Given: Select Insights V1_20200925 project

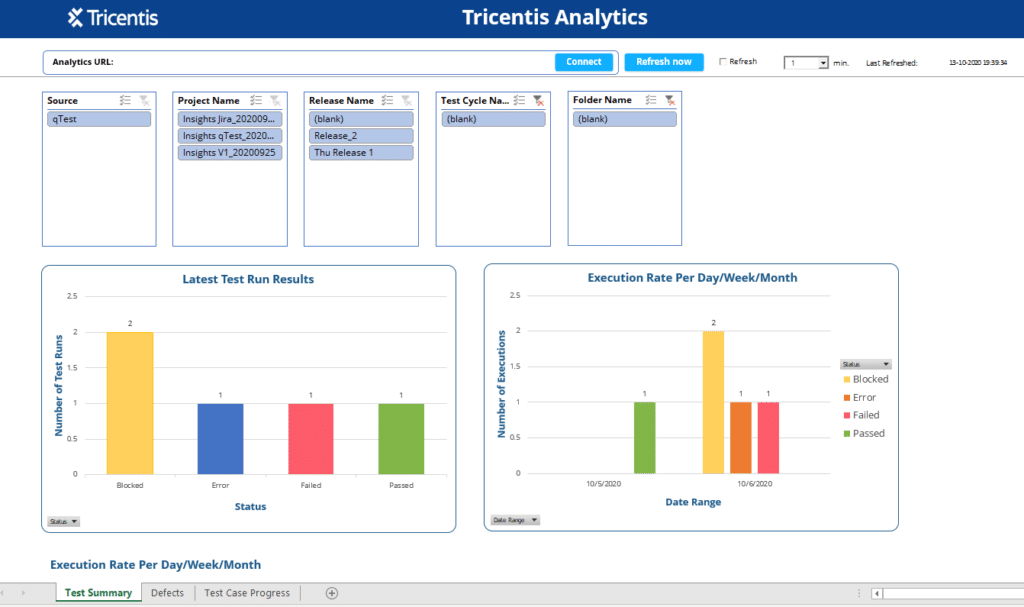Looking at the screenshot, I should 230,152.
